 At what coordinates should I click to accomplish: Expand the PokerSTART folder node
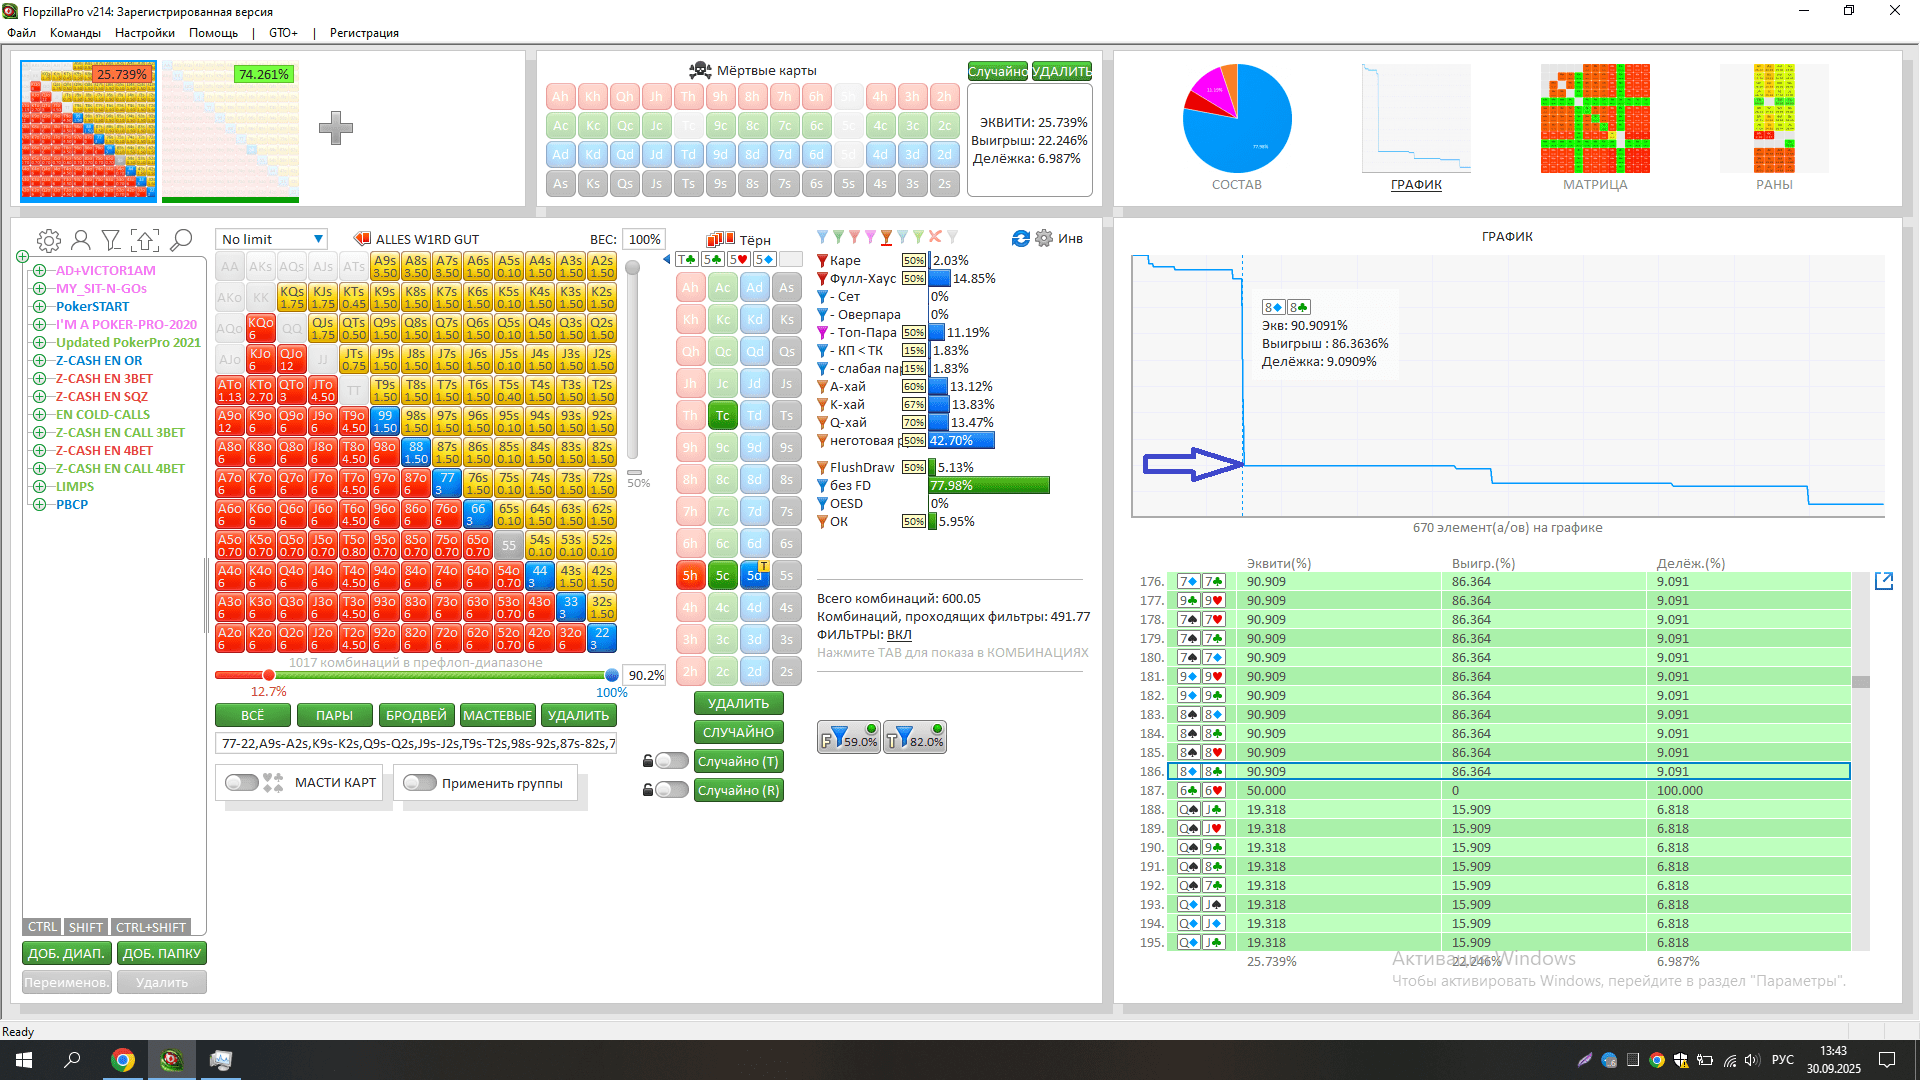point(39,307)
